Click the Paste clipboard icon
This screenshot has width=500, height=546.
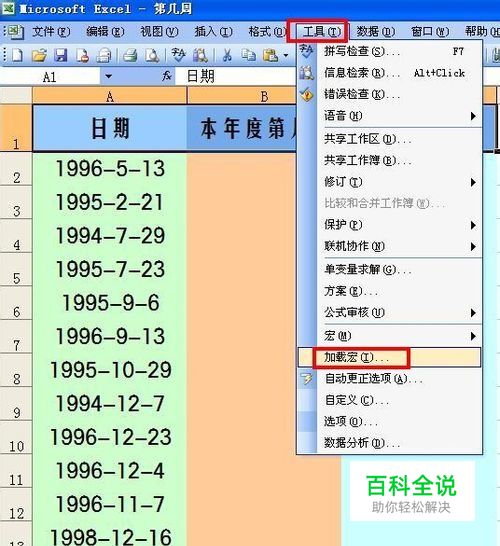pos(270,55)
